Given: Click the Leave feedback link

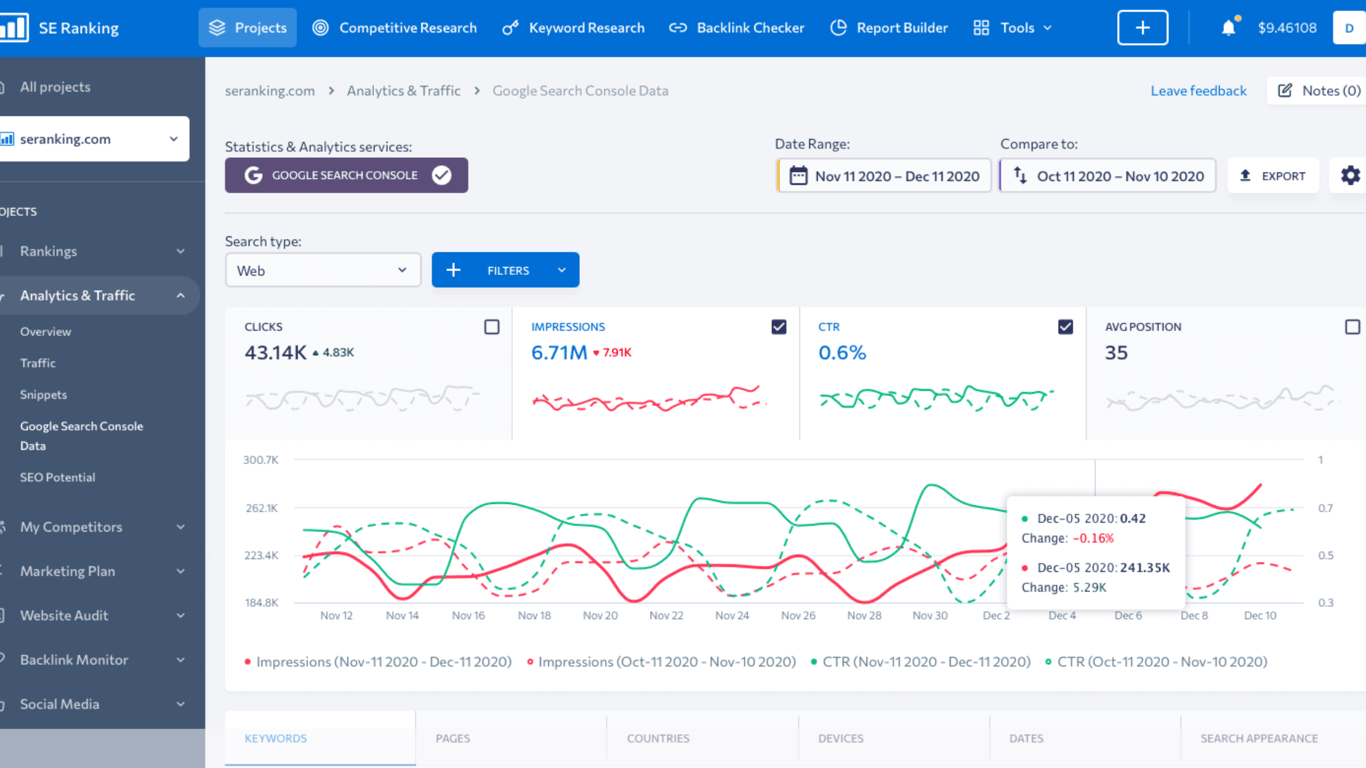Looking at the screenshot, I should 1198,90.
